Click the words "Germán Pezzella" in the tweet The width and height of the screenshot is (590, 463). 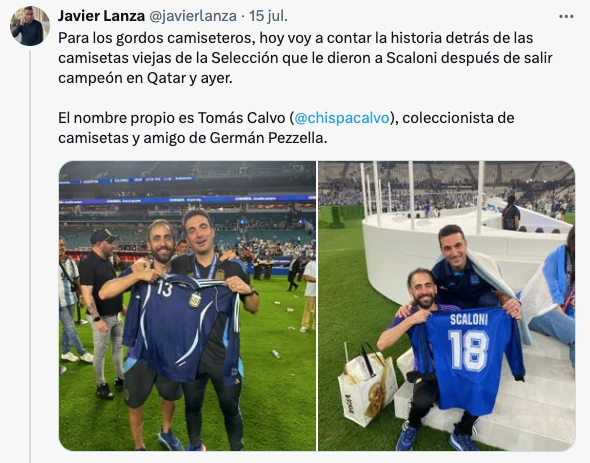[268, 138]
